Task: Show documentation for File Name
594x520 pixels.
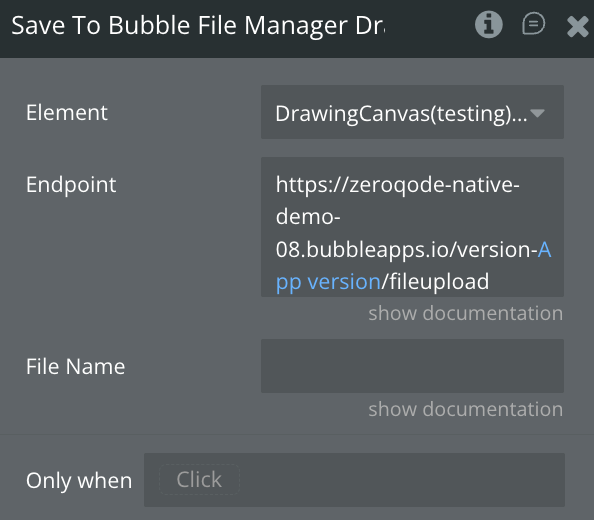Action: [466, 409]
